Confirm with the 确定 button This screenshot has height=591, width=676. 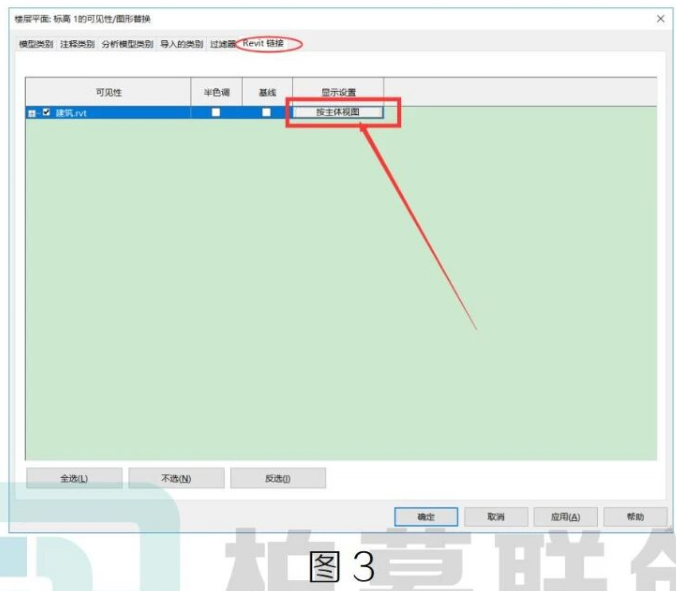point(426,516)
